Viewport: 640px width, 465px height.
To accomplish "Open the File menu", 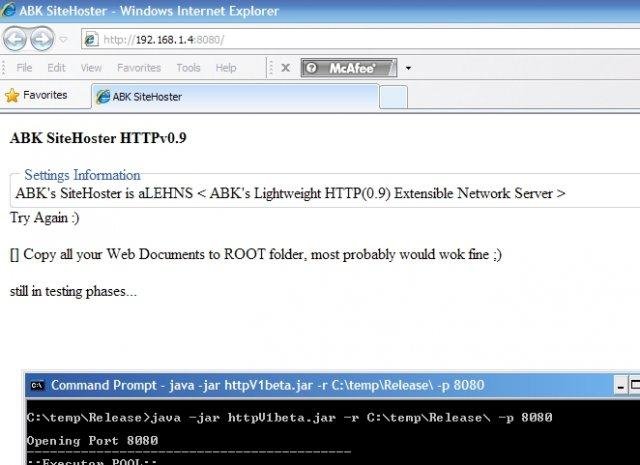I will [x=24, y=67].
